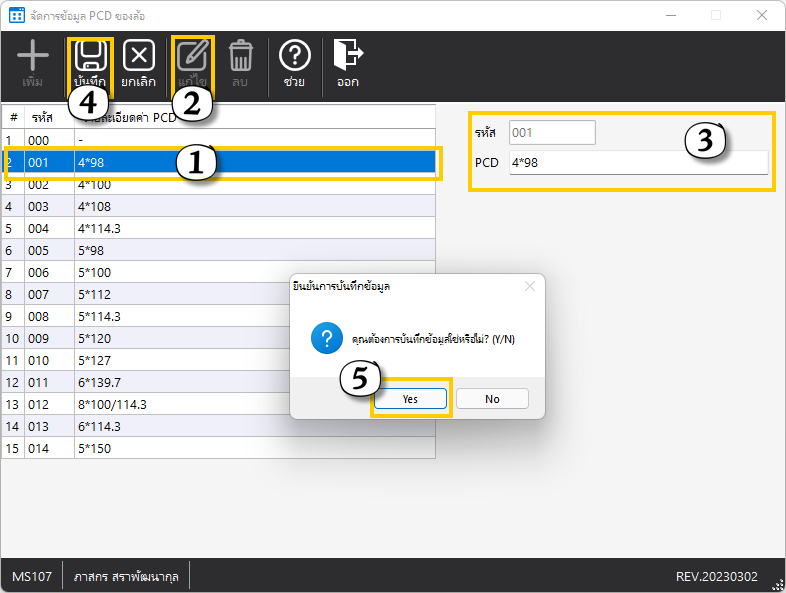786x593 pixels.
Task: Select the row with PCD 4*108
Action: [200, 206]
